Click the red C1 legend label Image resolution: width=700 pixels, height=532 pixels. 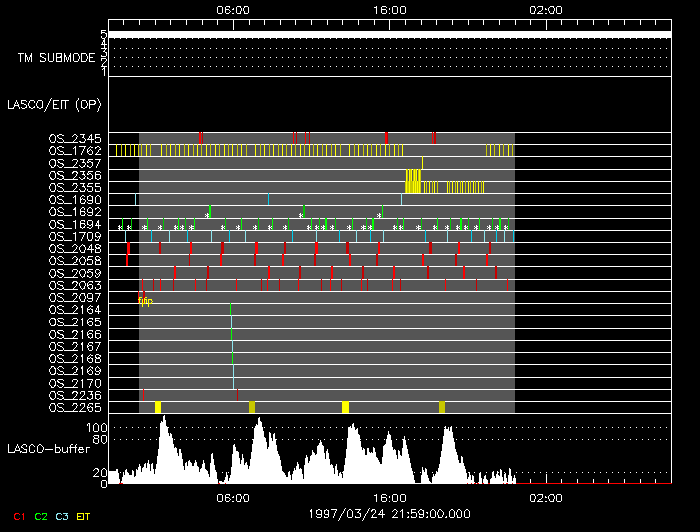pyautogui.click(x=17, y=516)
